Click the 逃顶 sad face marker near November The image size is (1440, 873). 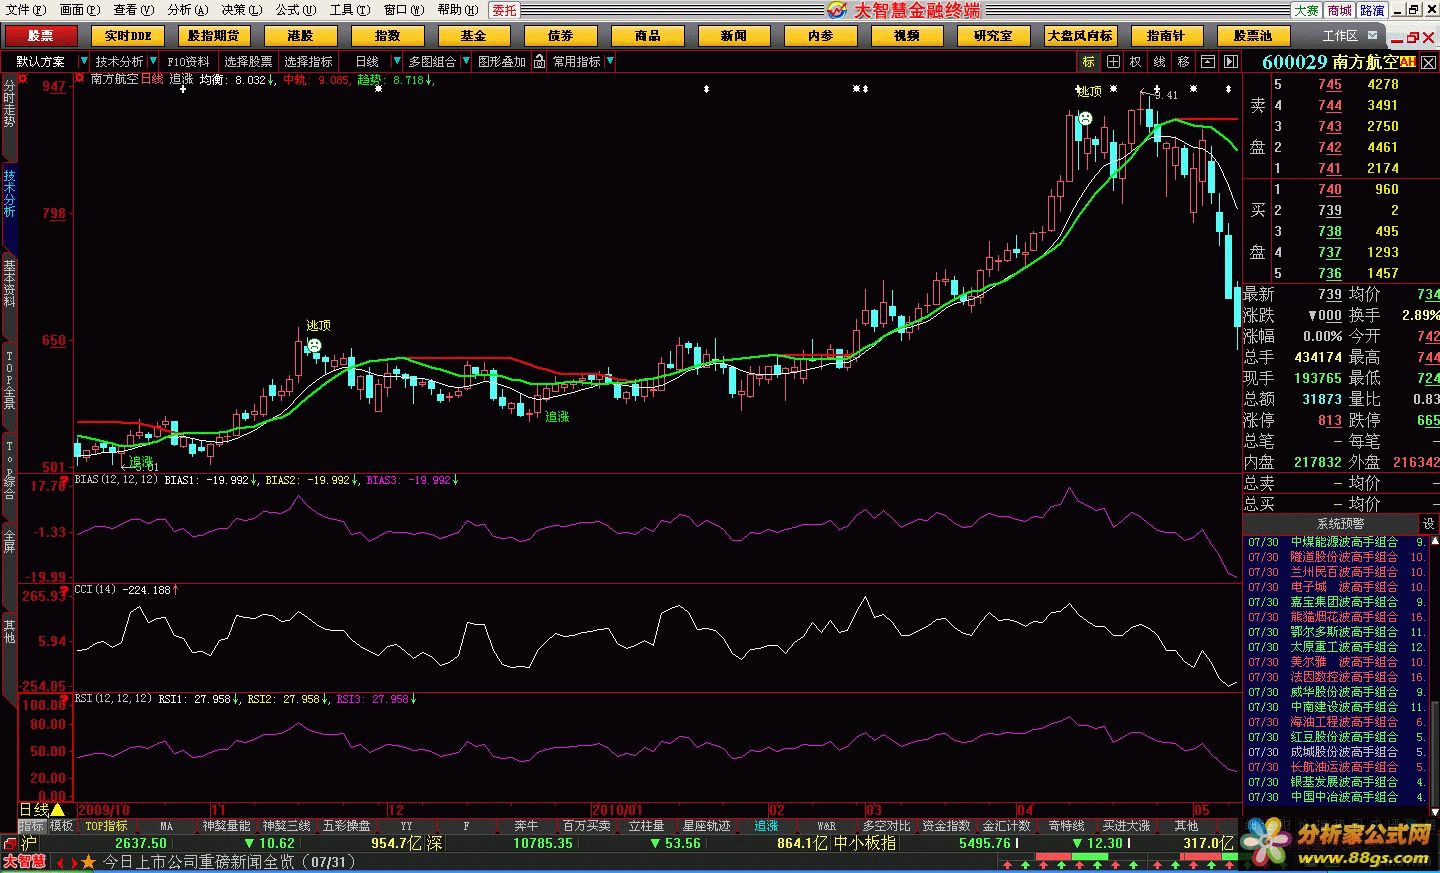coord(314,345)
